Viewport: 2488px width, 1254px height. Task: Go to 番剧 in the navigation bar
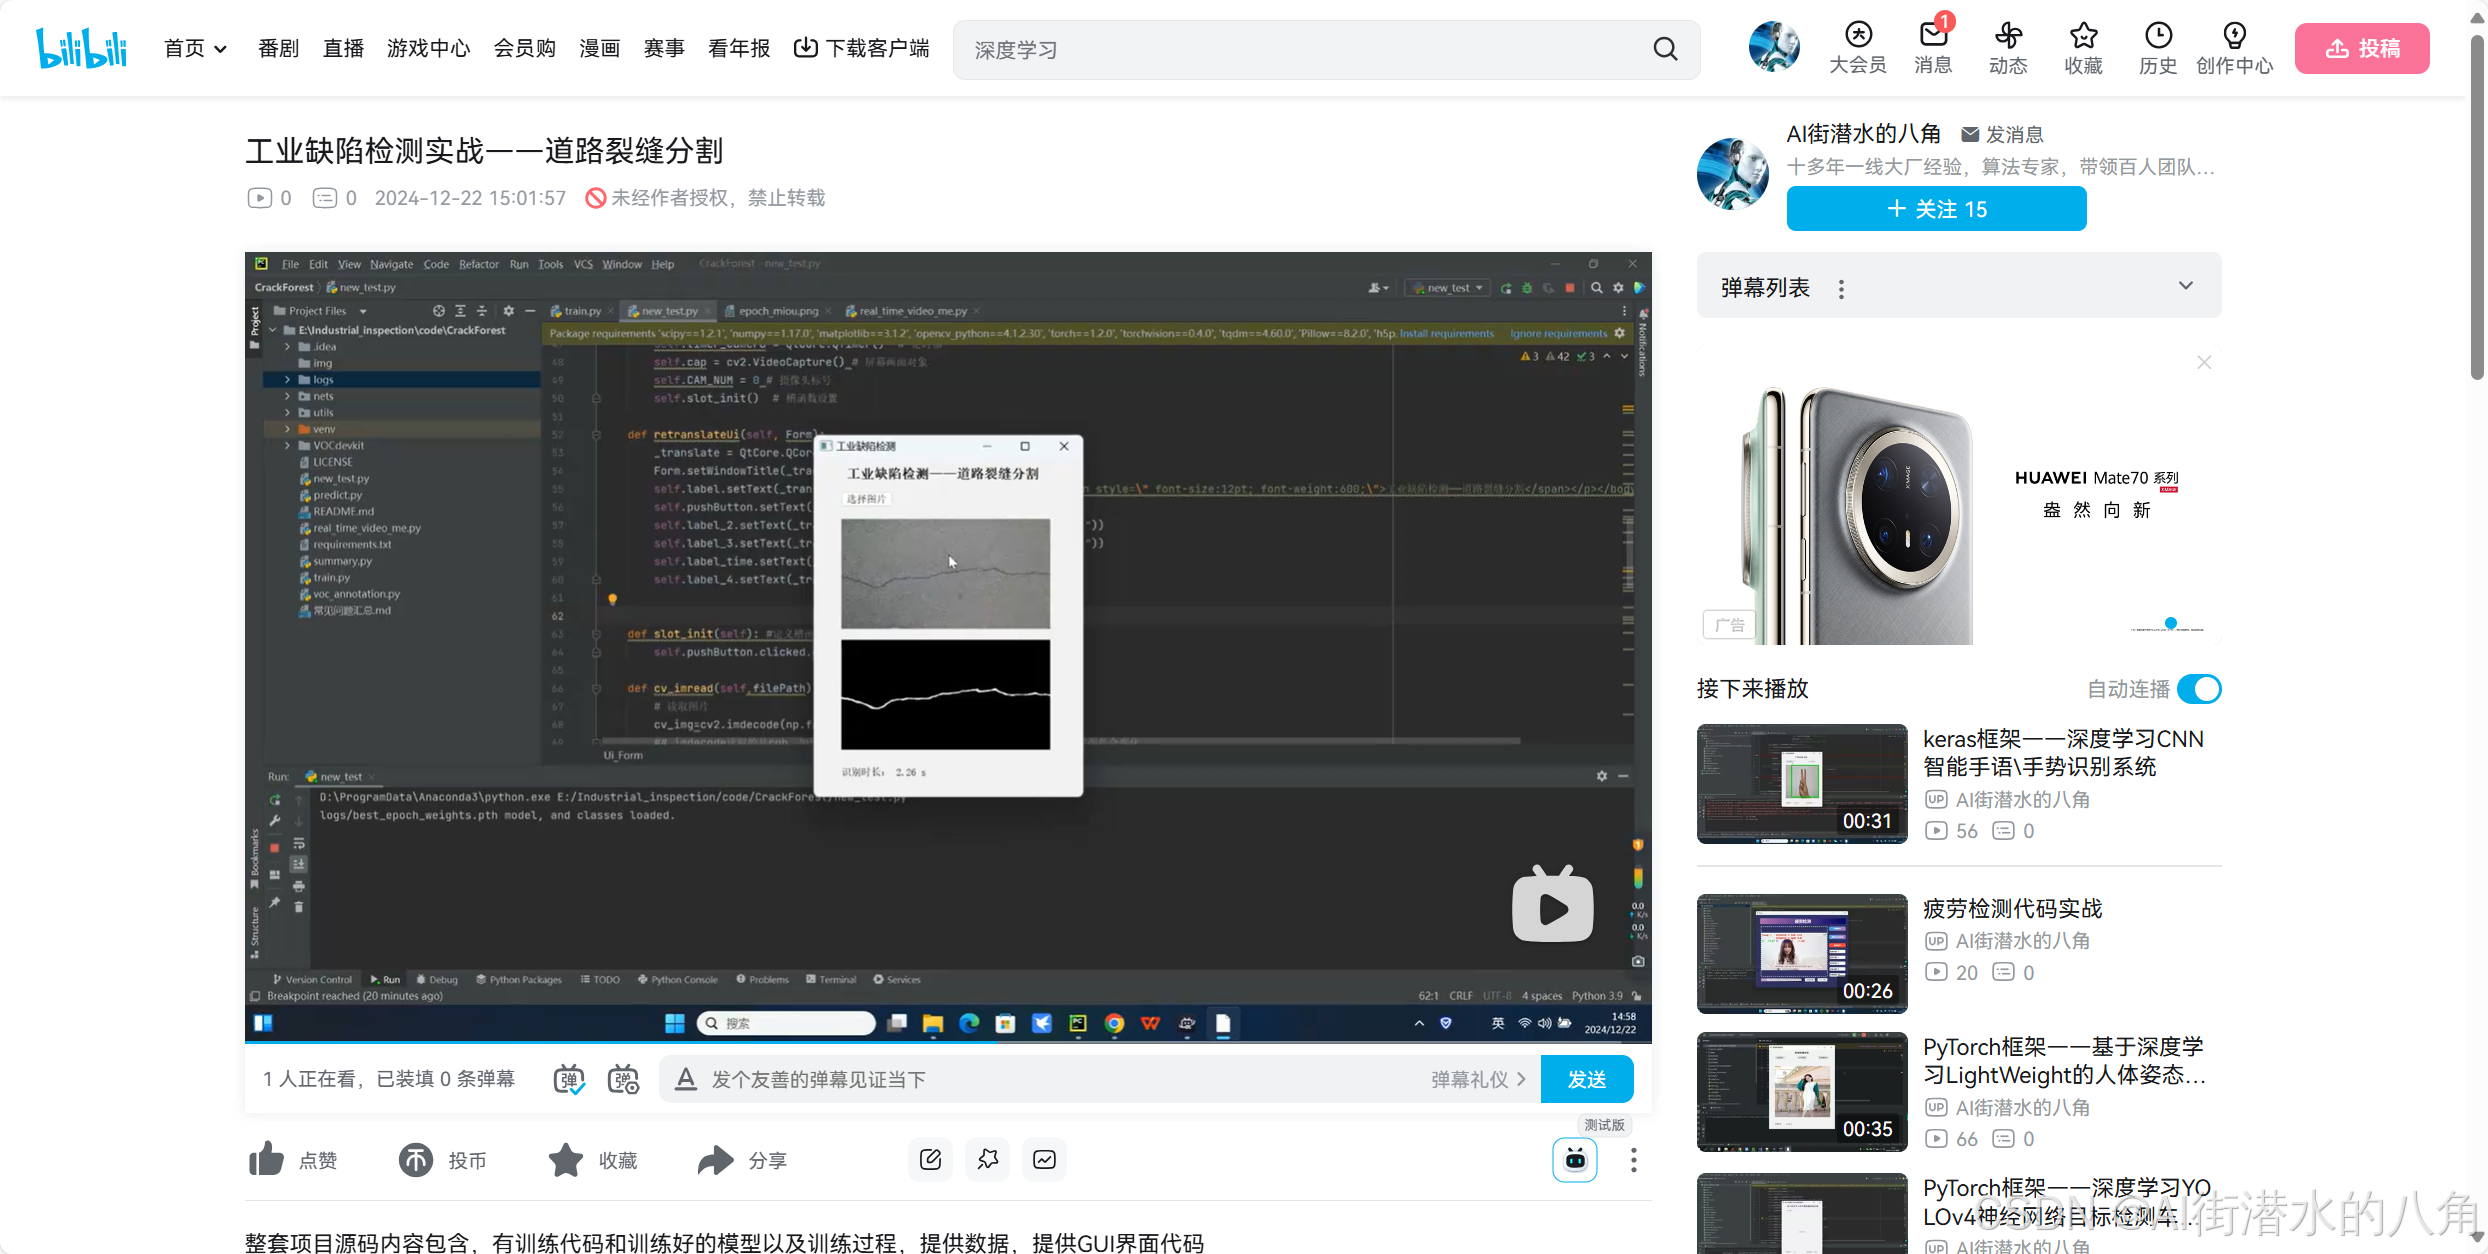coord(278,48)
